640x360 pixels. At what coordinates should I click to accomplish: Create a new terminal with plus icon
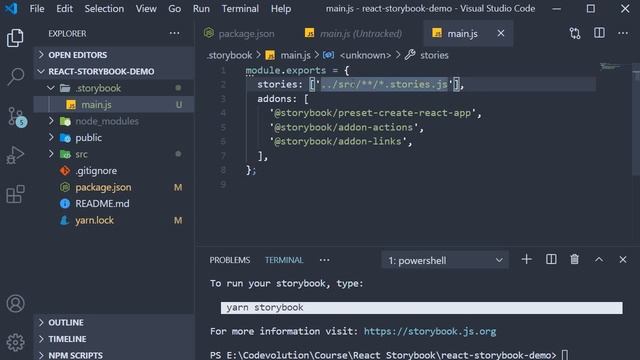[x=527, y=259]
